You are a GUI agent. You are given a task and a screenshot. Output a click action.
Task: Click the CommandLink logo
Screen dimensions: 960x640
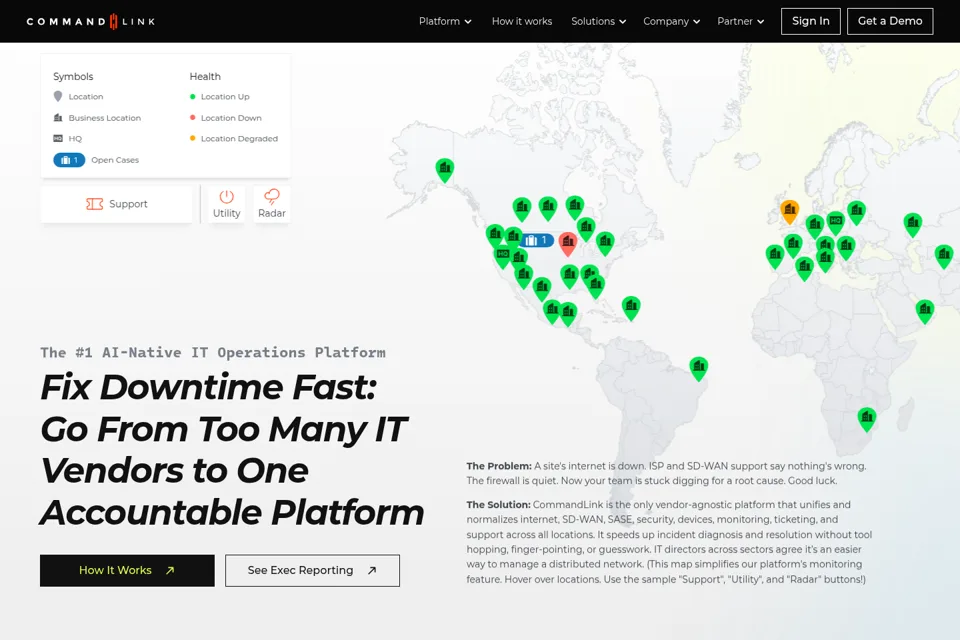91,21
